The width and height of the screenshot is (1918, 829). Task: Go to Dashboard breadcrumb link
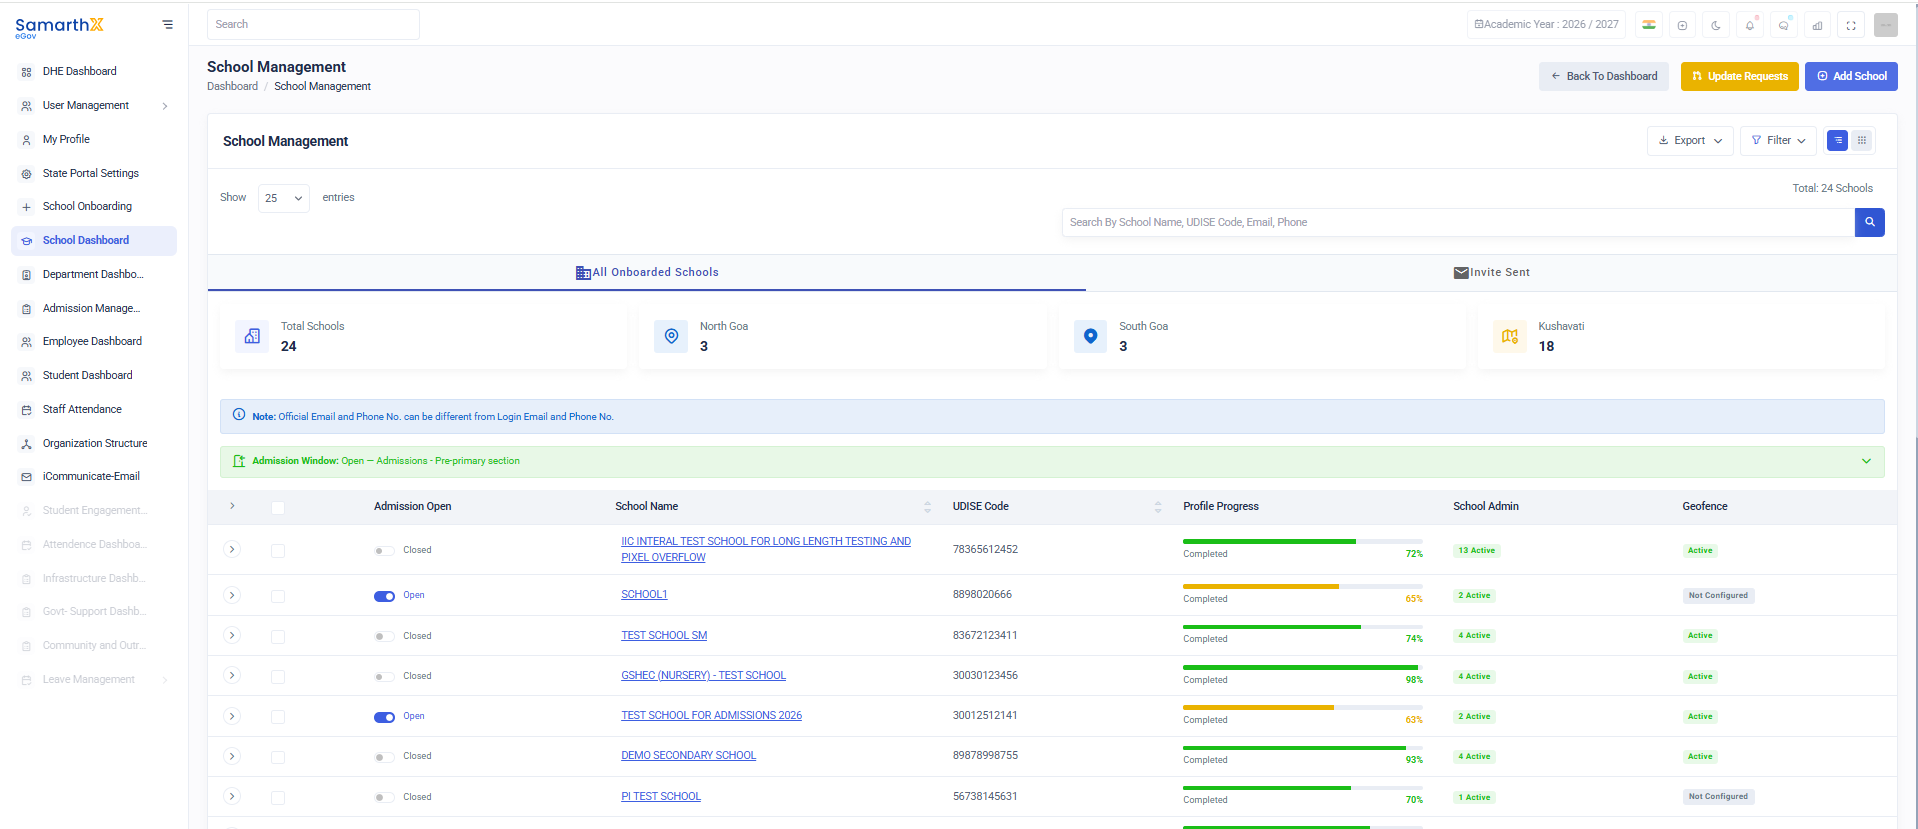pyautogui.click(x=232, y=87)
